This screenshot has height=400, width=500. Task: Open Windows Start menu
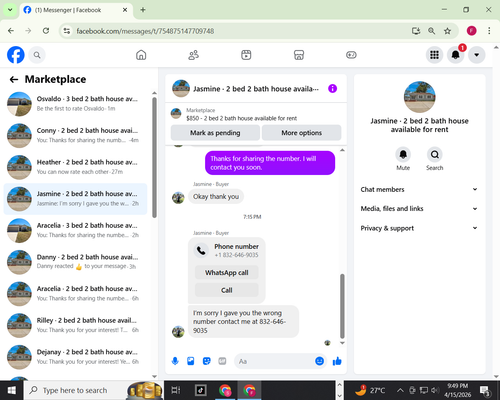pyautogui.click(x=12, y=390)
